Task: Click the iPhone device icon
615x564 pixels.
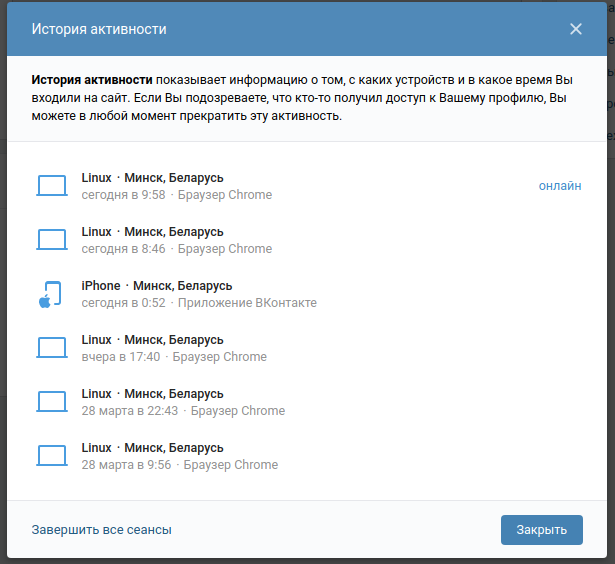Action: point(51,294)
